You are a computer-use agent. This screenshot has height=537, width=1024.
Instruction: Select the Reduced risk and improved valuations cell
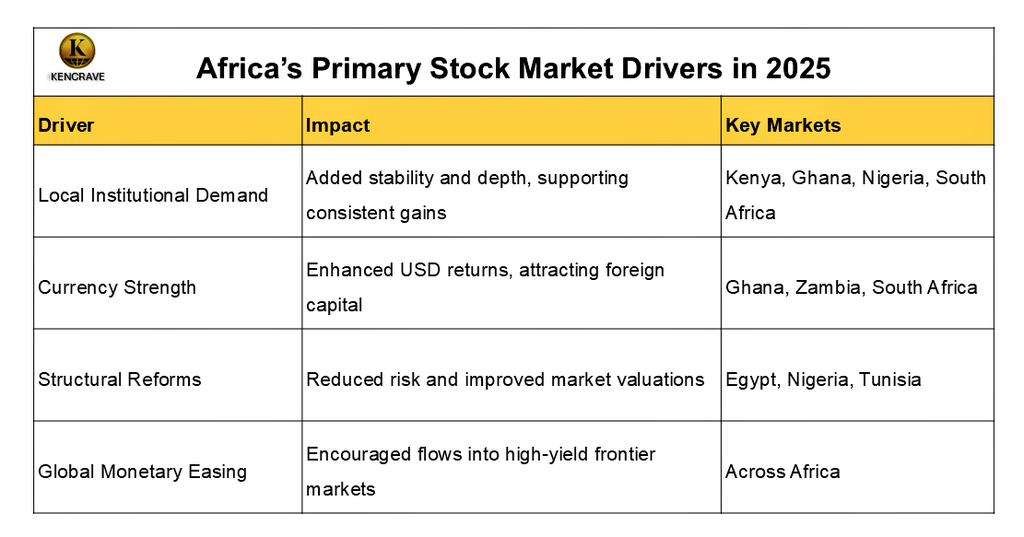click(505, 379)
